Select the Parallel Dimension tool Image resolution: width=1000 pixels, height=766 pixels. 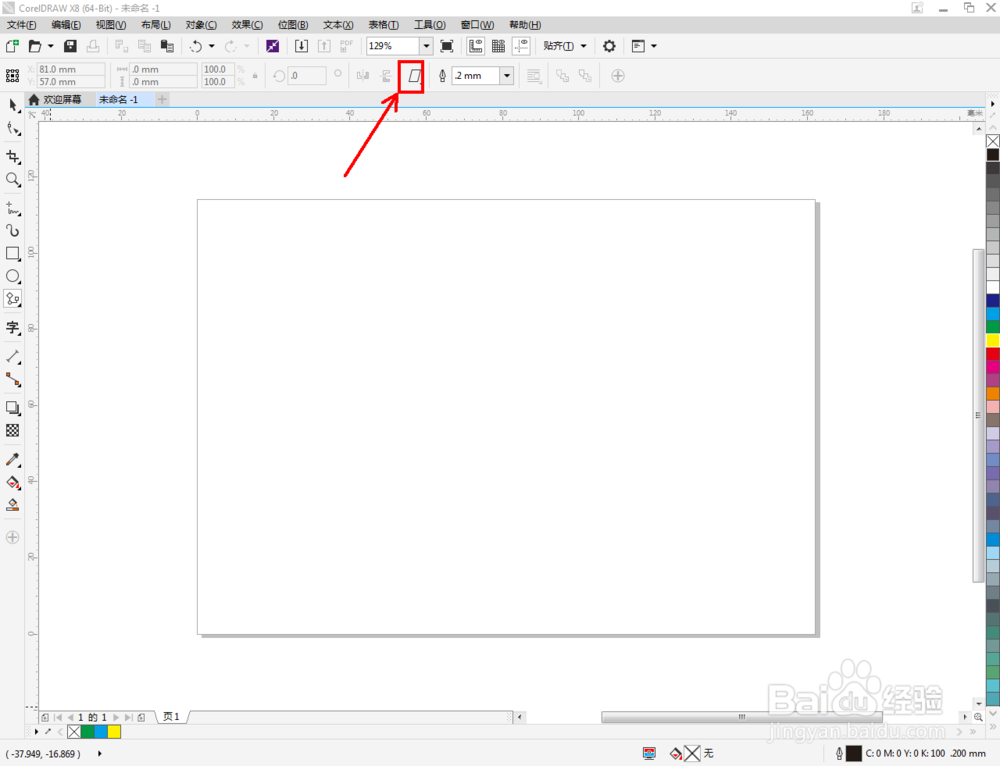click(13, 357)
